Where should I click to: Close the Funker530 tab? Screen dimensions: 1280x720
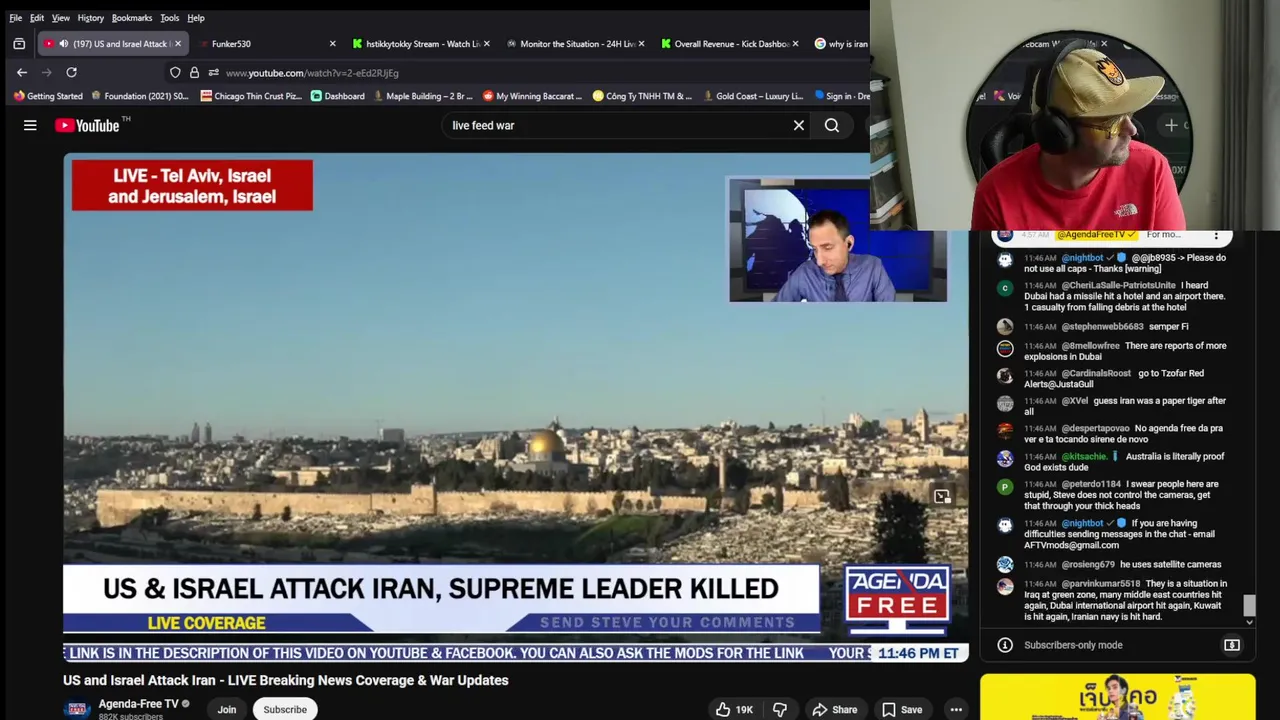pyautogui.click(x=332, y=44)
